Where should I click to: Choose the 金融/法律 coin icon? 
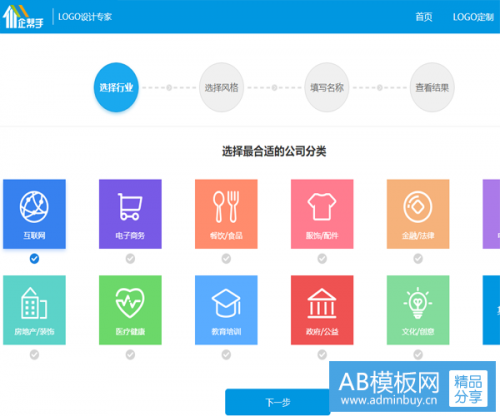point(418,207)
